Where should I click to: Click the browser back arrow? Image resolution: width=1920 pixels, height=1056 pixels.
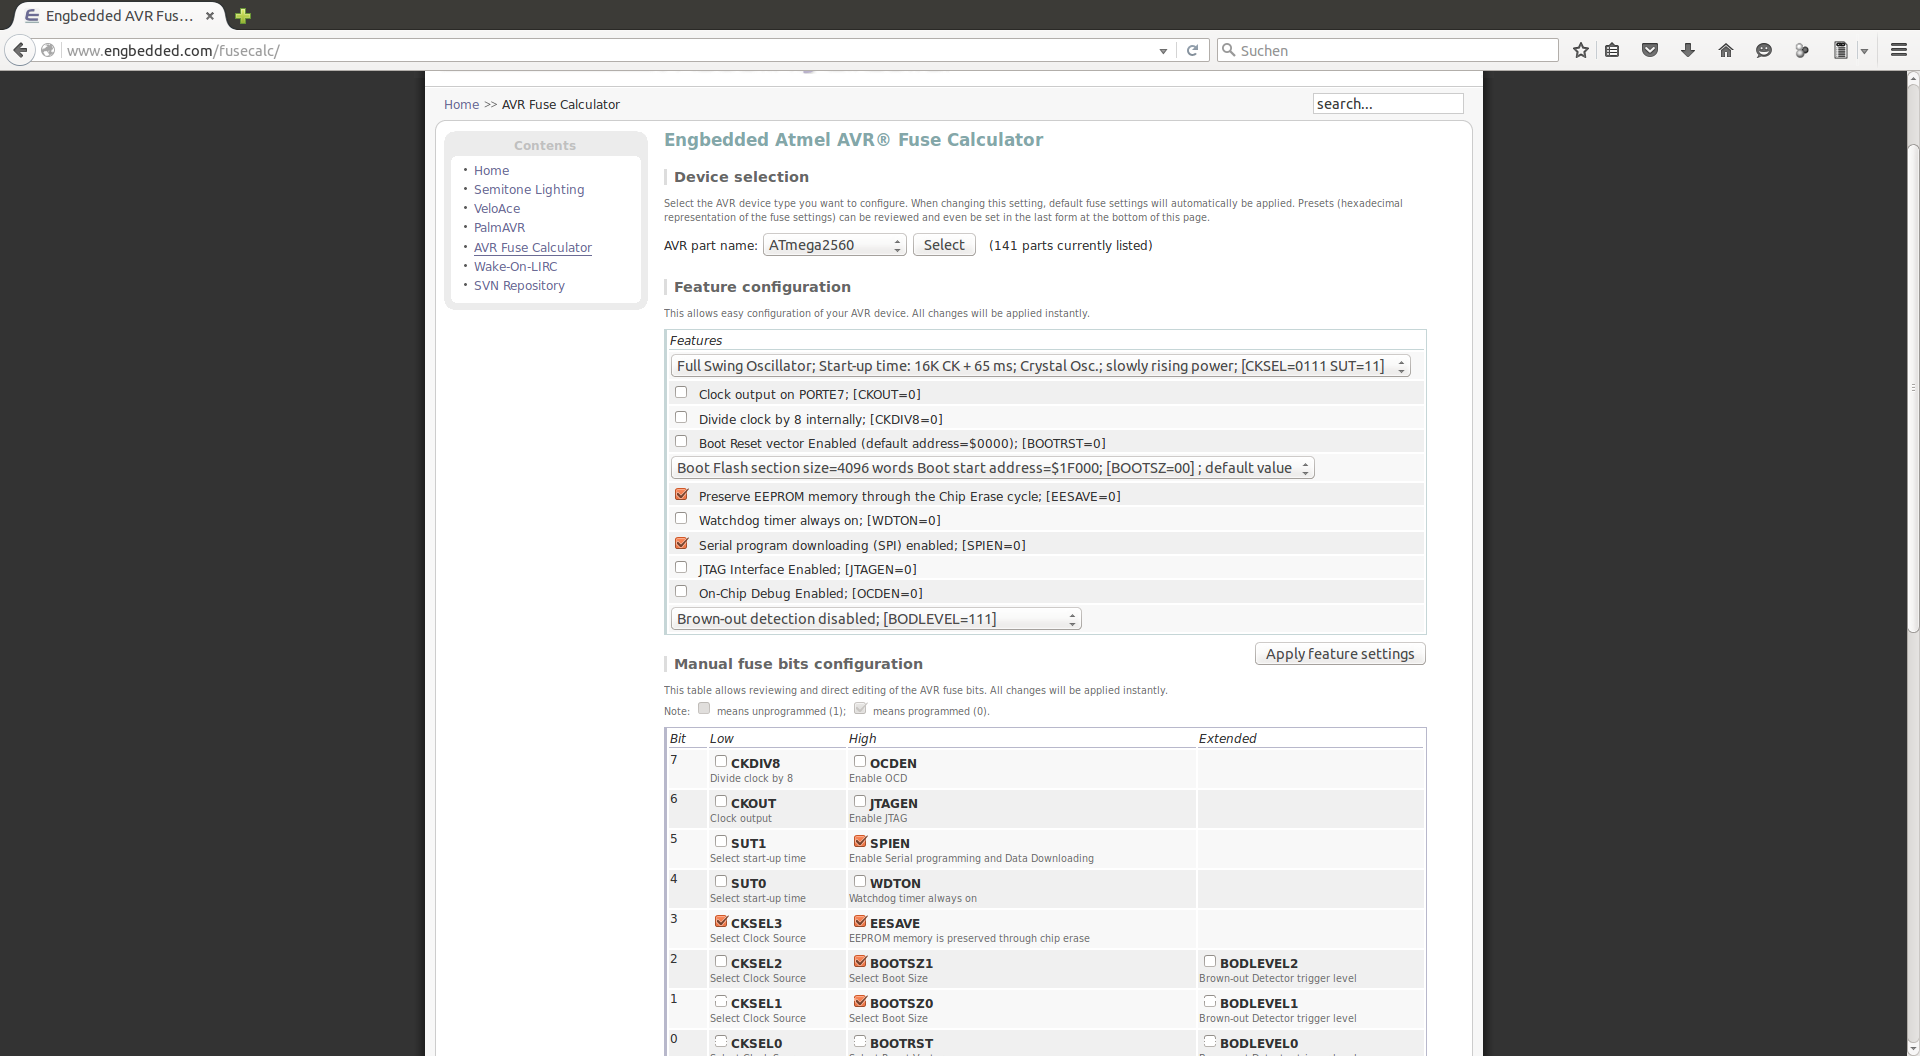click(20, 50)
